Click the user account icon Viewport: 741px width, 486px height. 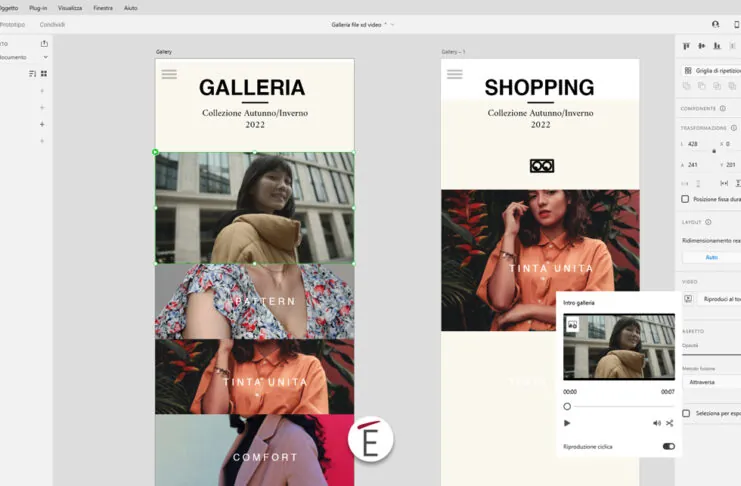point(715,25)
